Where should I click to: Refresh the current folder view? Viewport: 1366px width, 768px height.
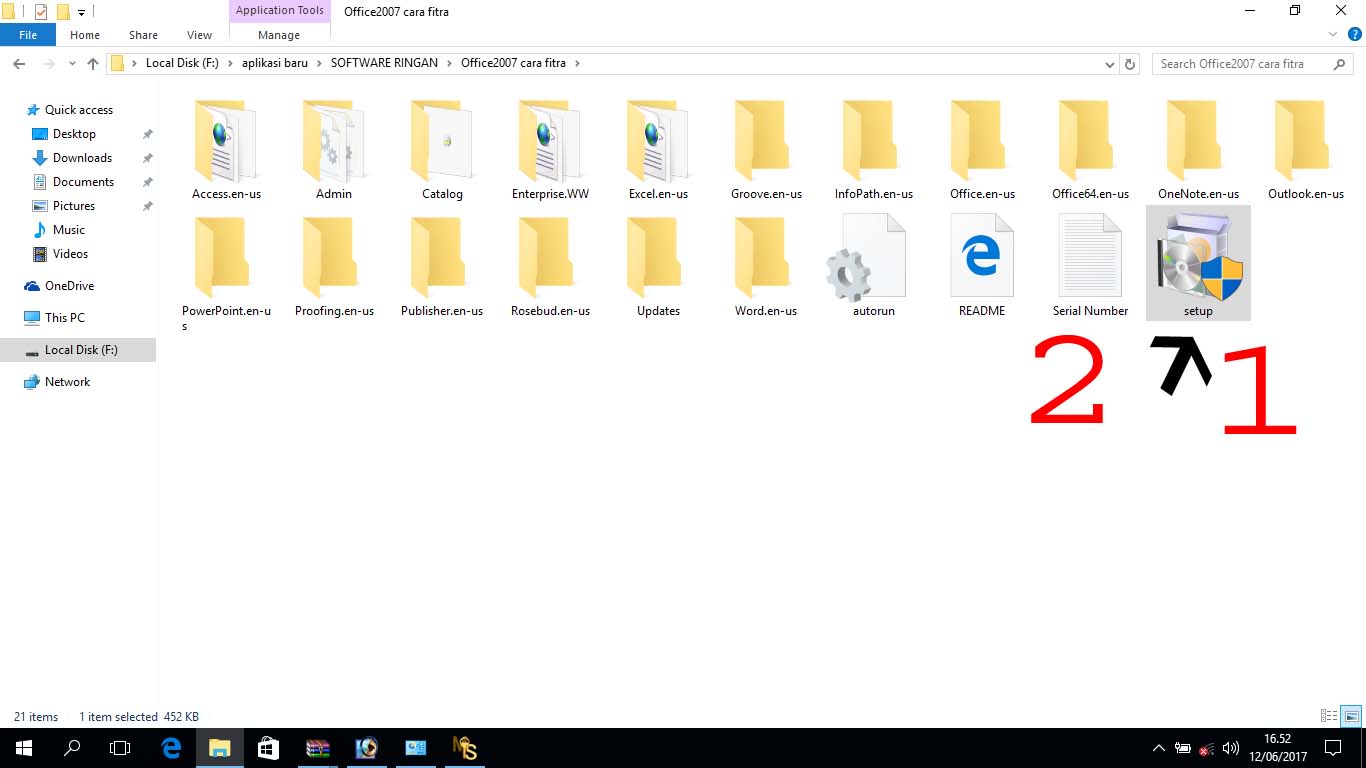coord(1130,64)
